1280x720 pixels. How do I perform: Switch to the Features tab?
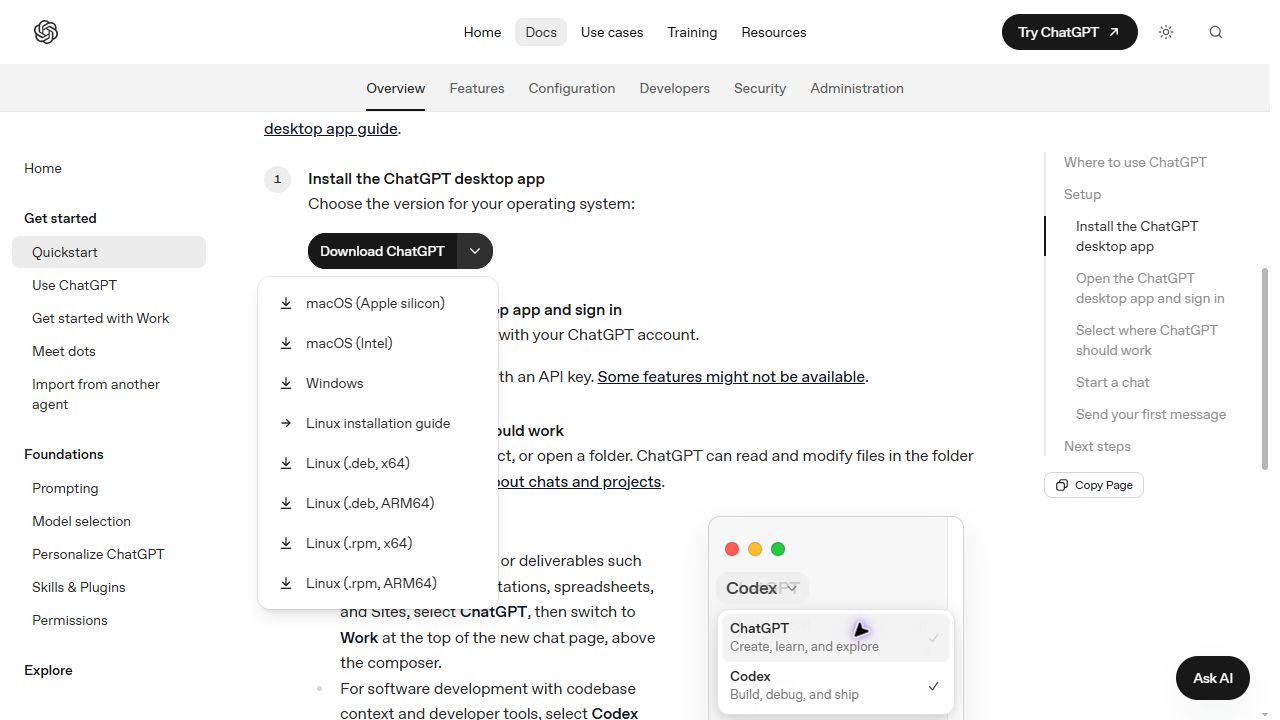pos(477,88)
